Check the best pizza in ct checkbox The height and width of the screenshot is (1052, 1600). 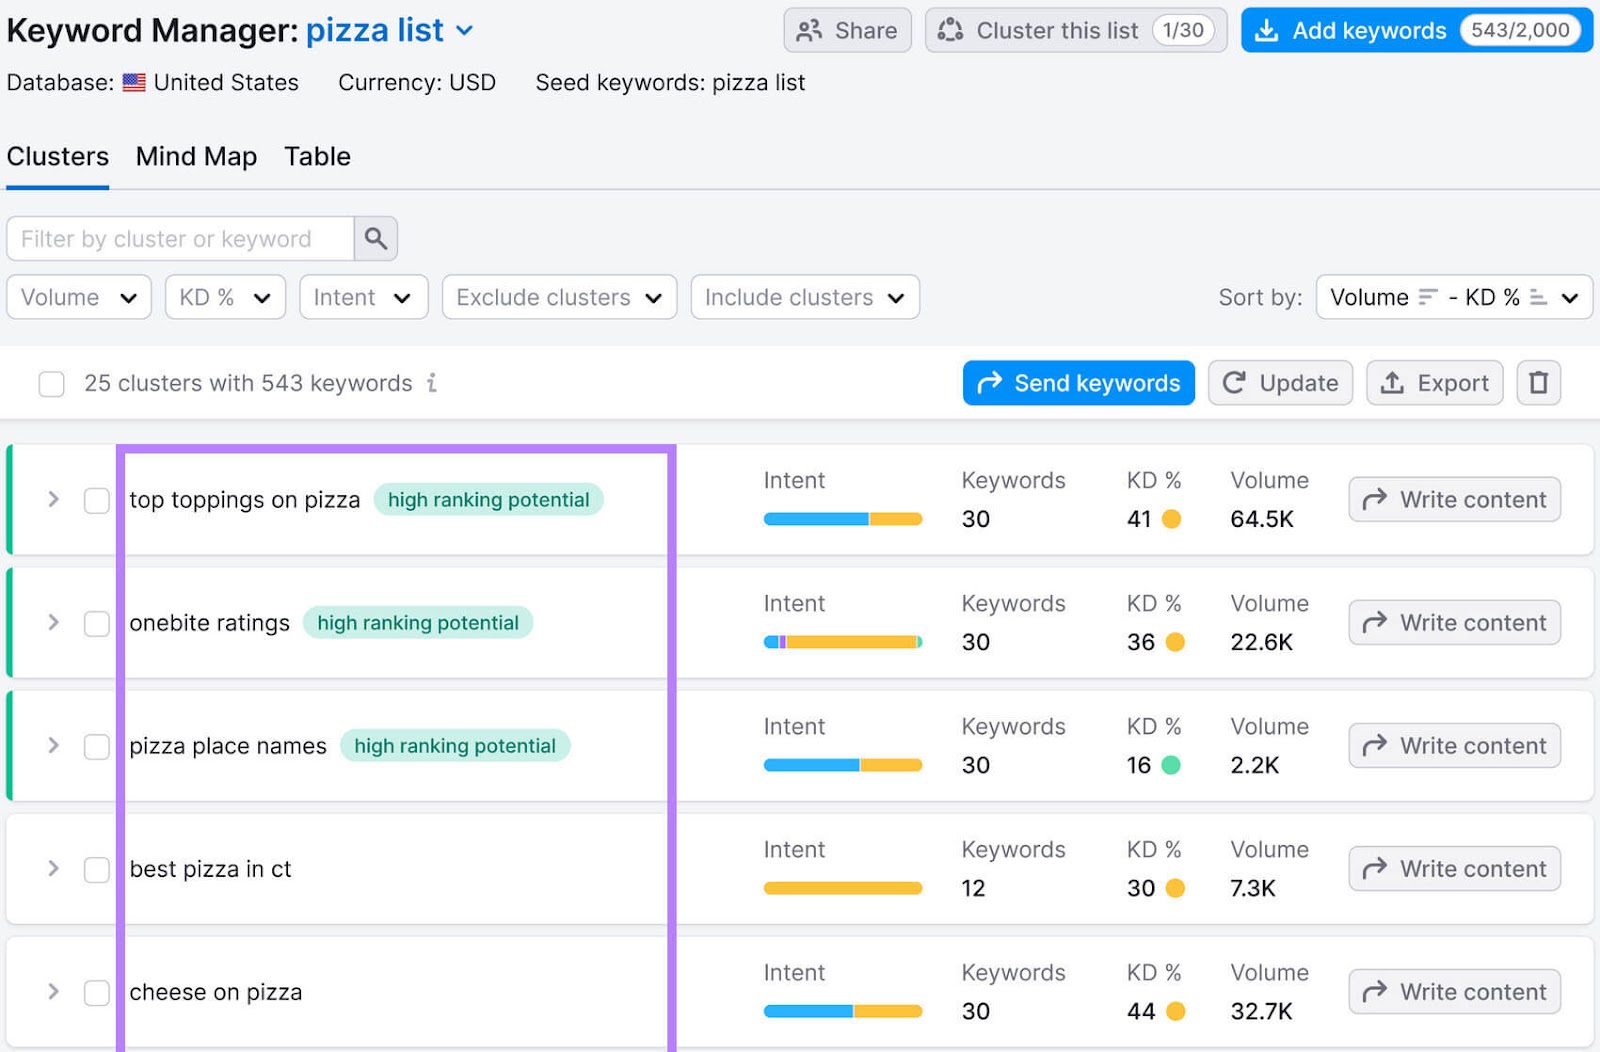(97, 869)
